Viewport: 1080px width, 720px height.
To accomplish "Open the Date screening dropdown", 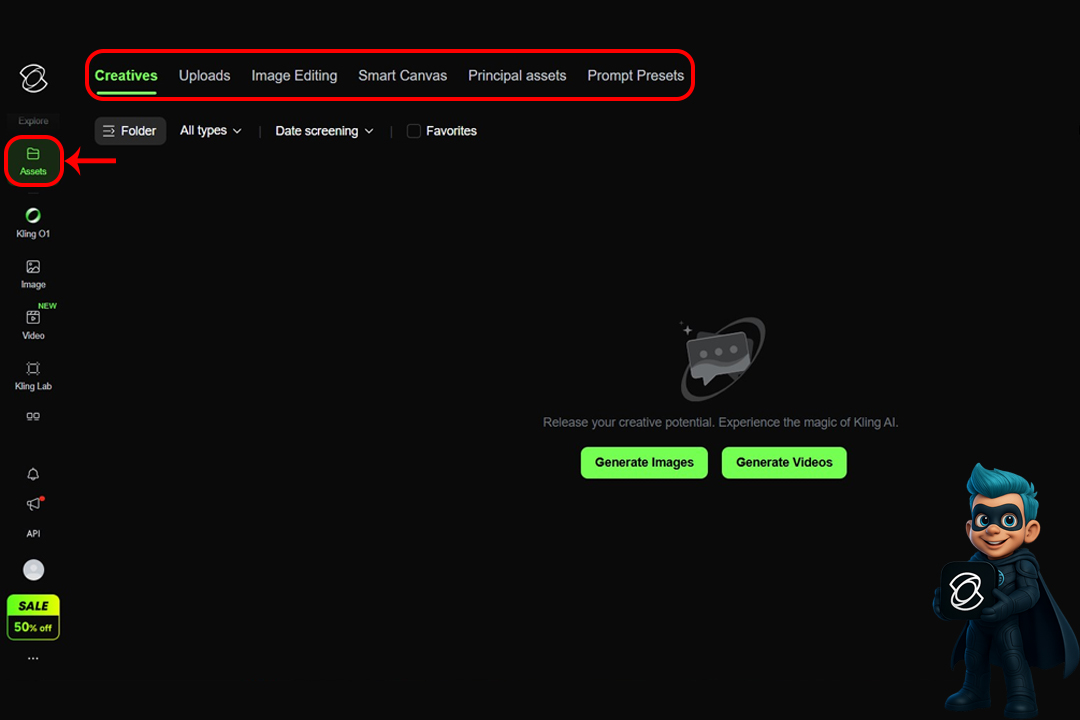I will pos(324,131).
